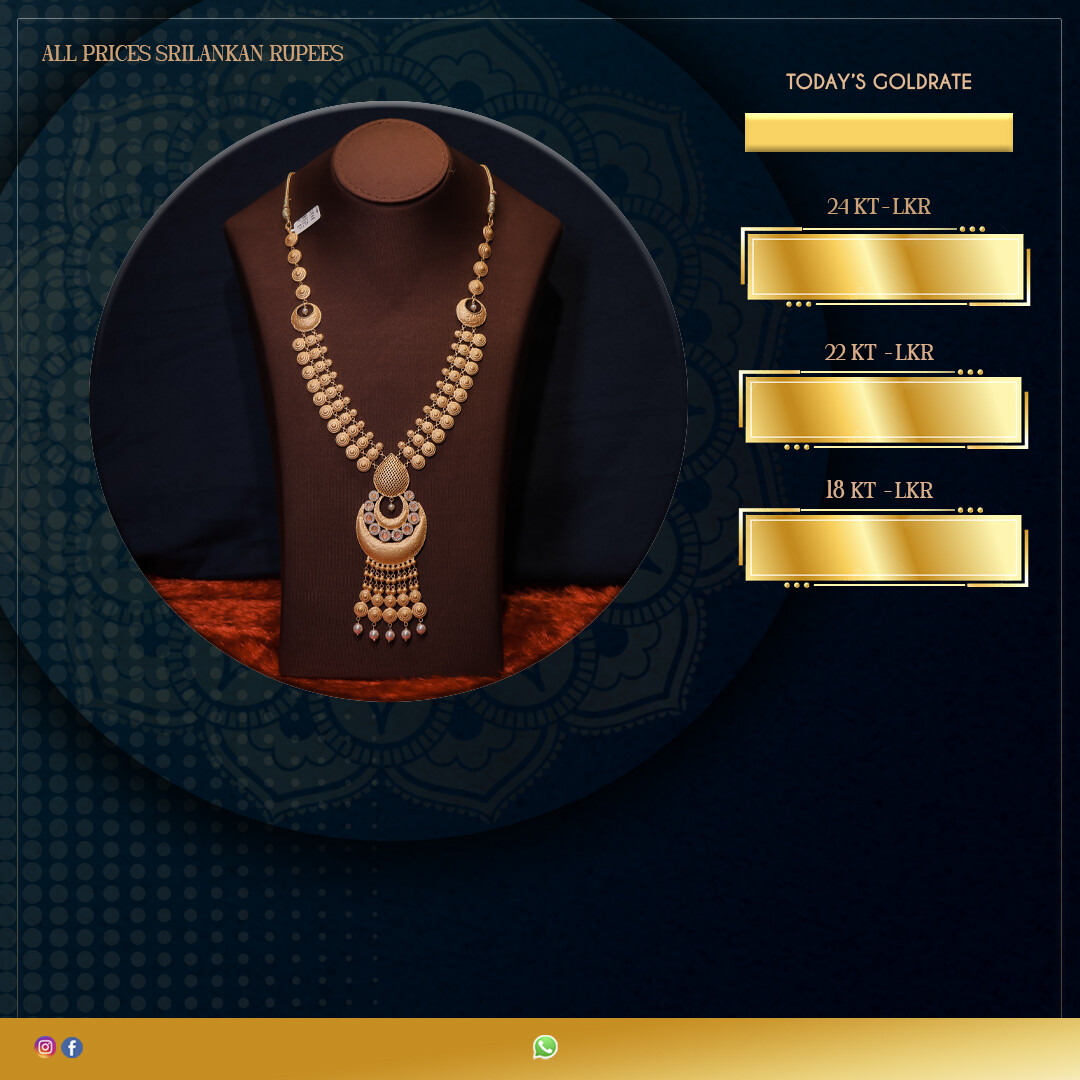Viewport: 1080px width, 1080px height.
Task: Click the left crescent ornament on the chain
Action: point(306,318)
